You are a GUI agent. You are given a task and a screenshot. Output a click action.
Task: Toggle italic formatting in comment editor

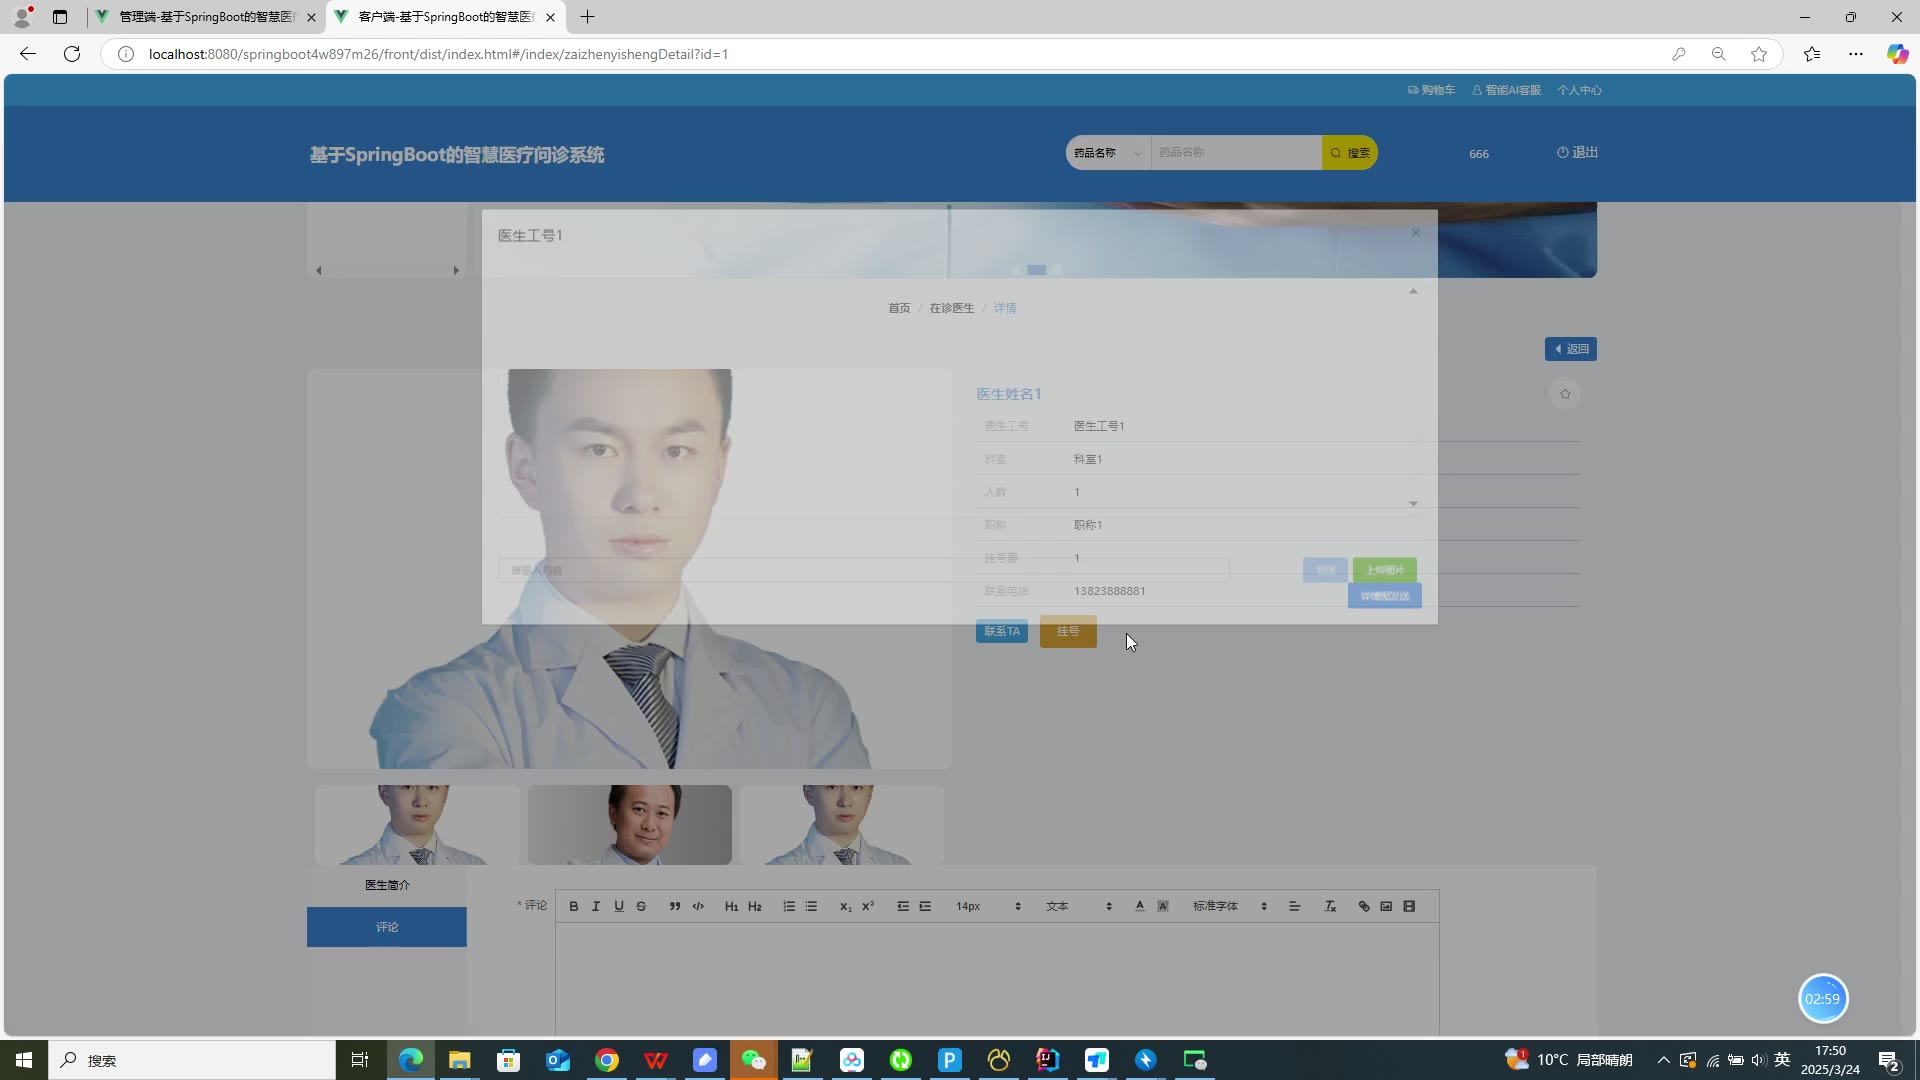(x=596, y=906)
